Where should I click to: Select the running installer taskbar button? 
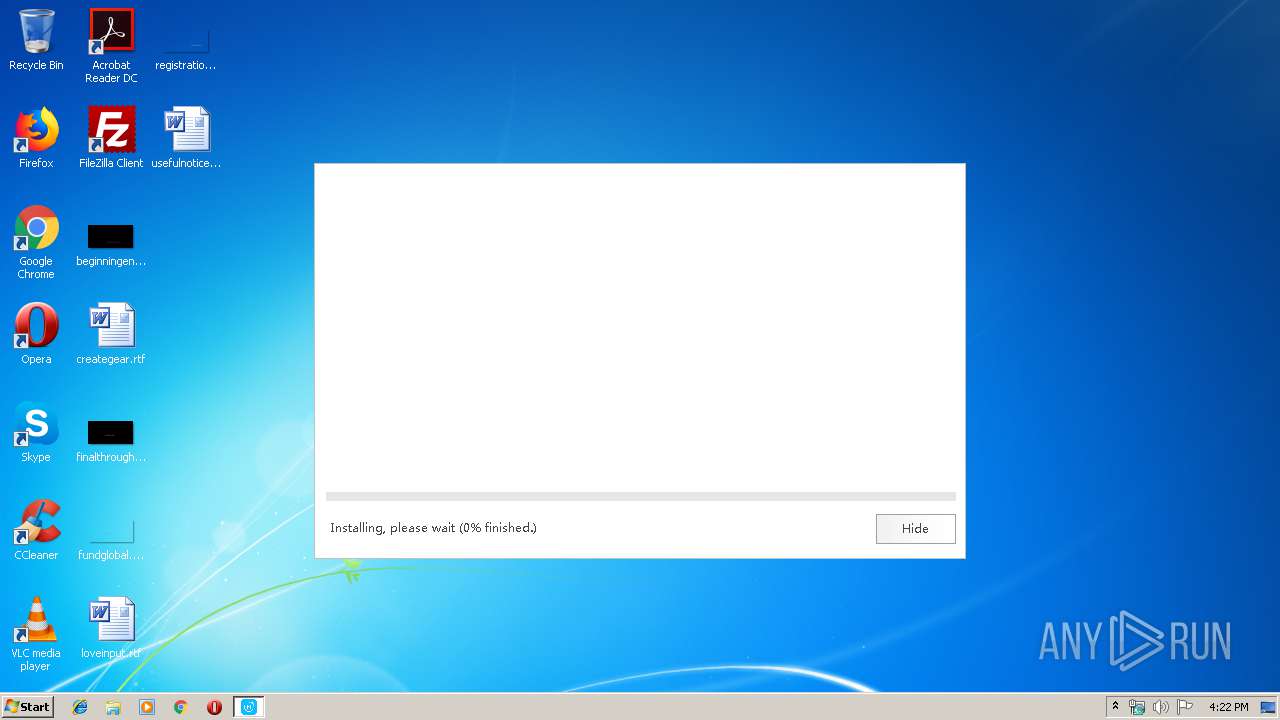pyautogui.click(x=249, y=707)
